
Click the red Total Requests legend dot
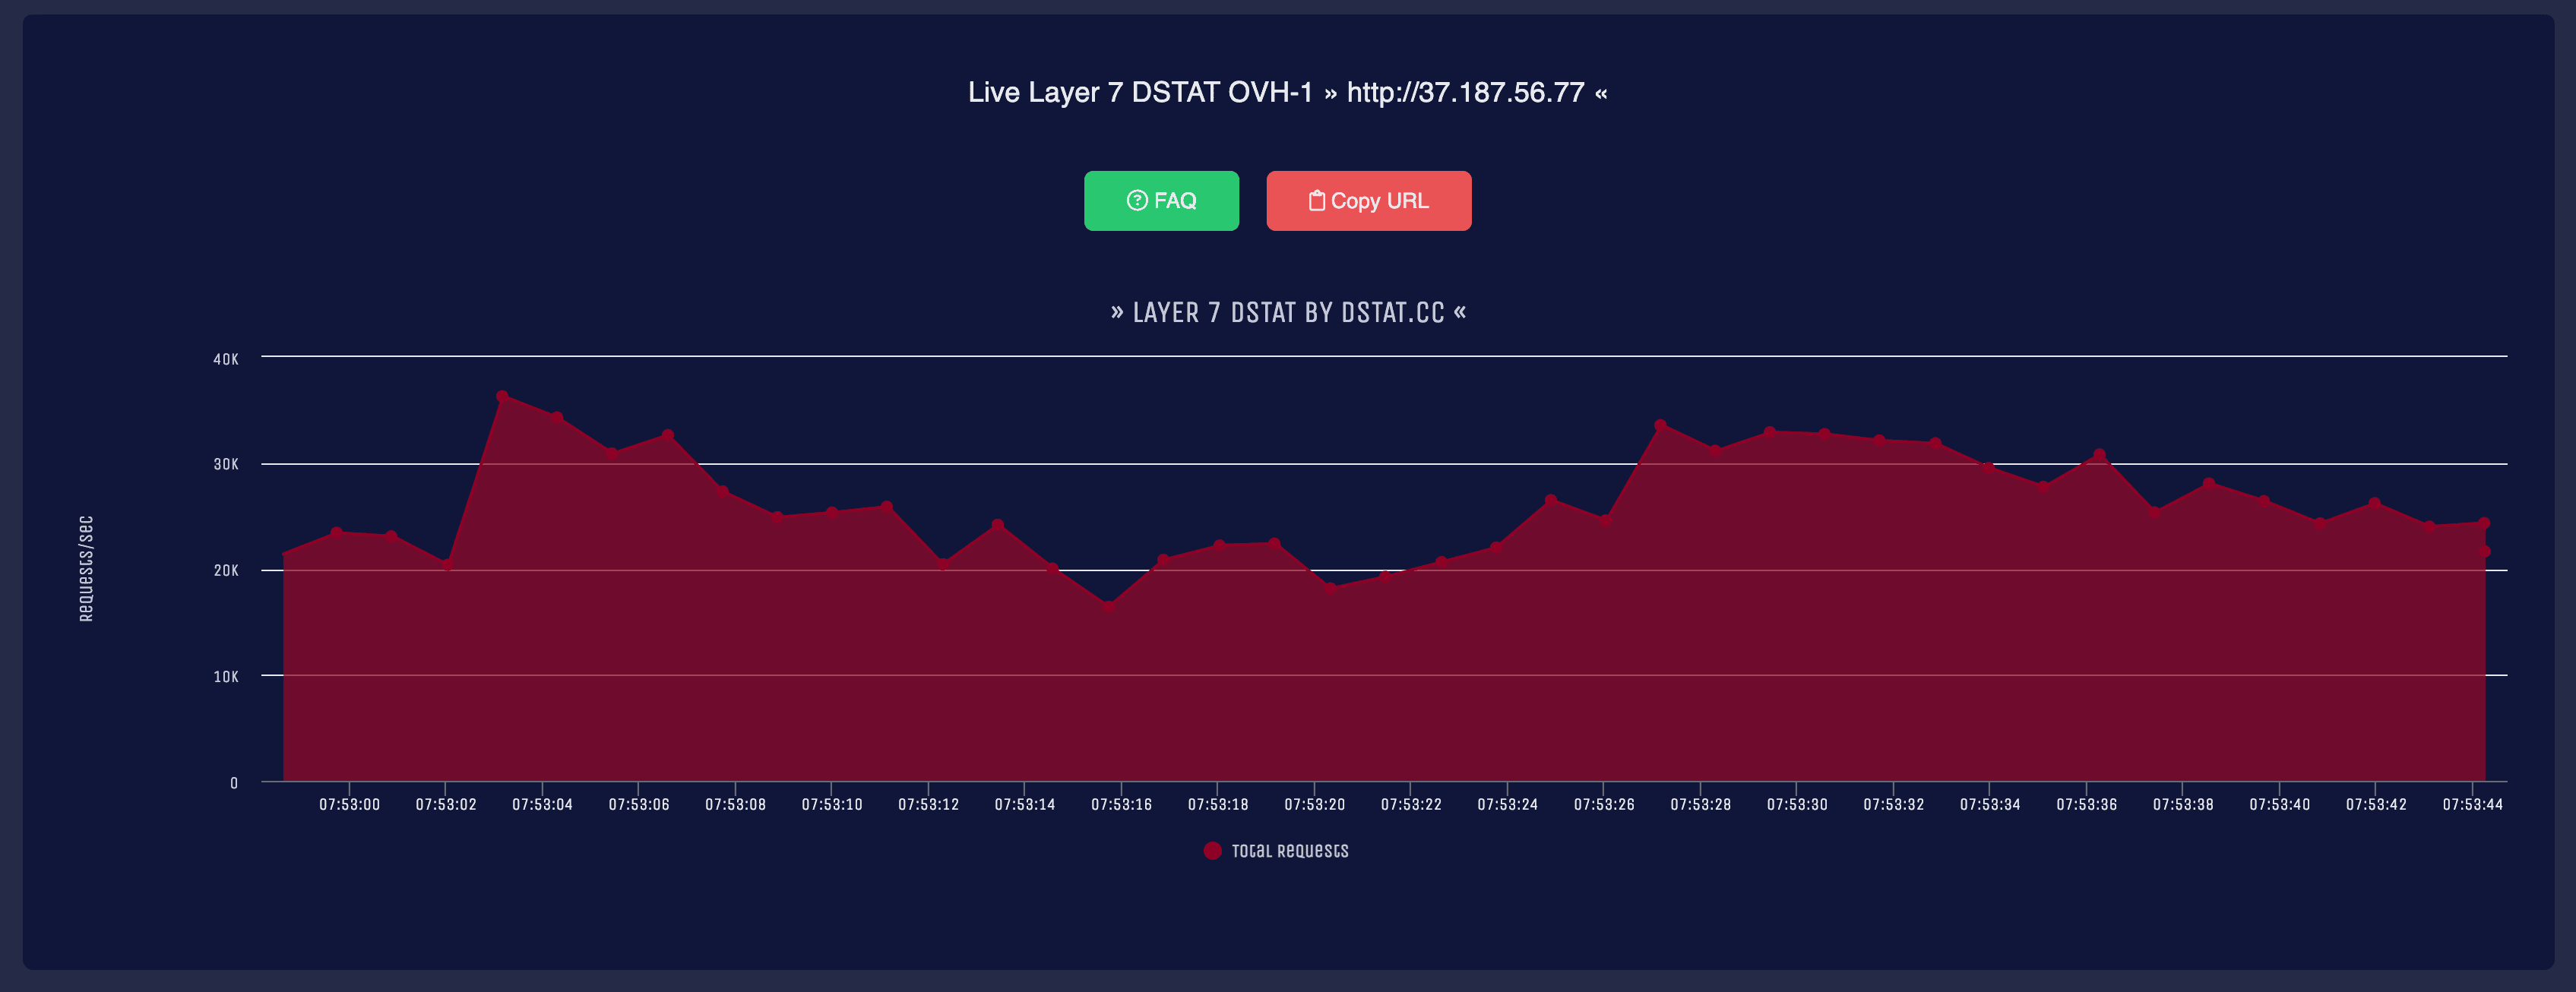pyautogui.click(x=1212, y=851)
